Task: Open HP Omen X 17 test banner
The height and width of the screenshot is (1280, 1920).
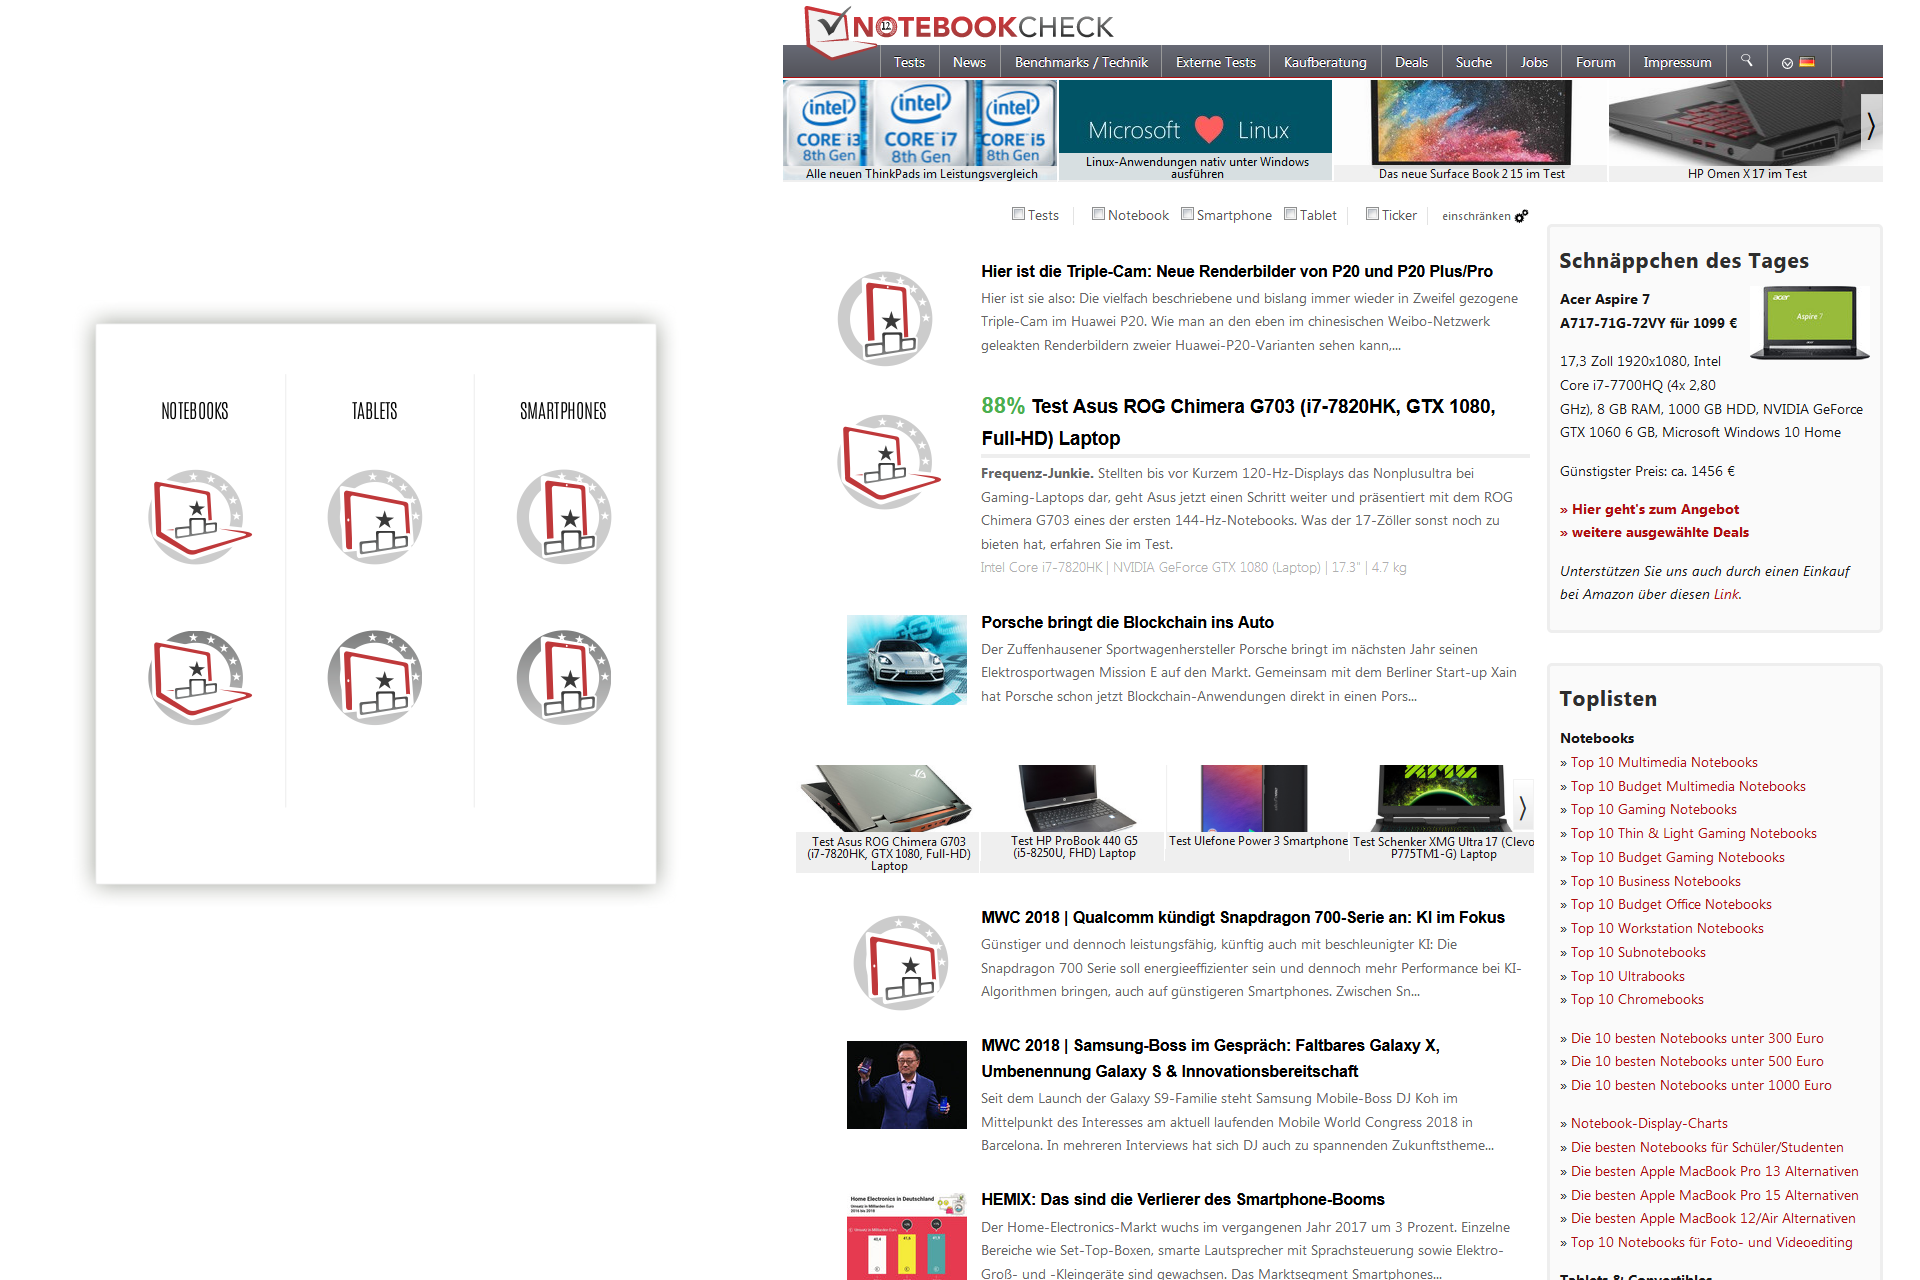Action: tap(1745, 131)
